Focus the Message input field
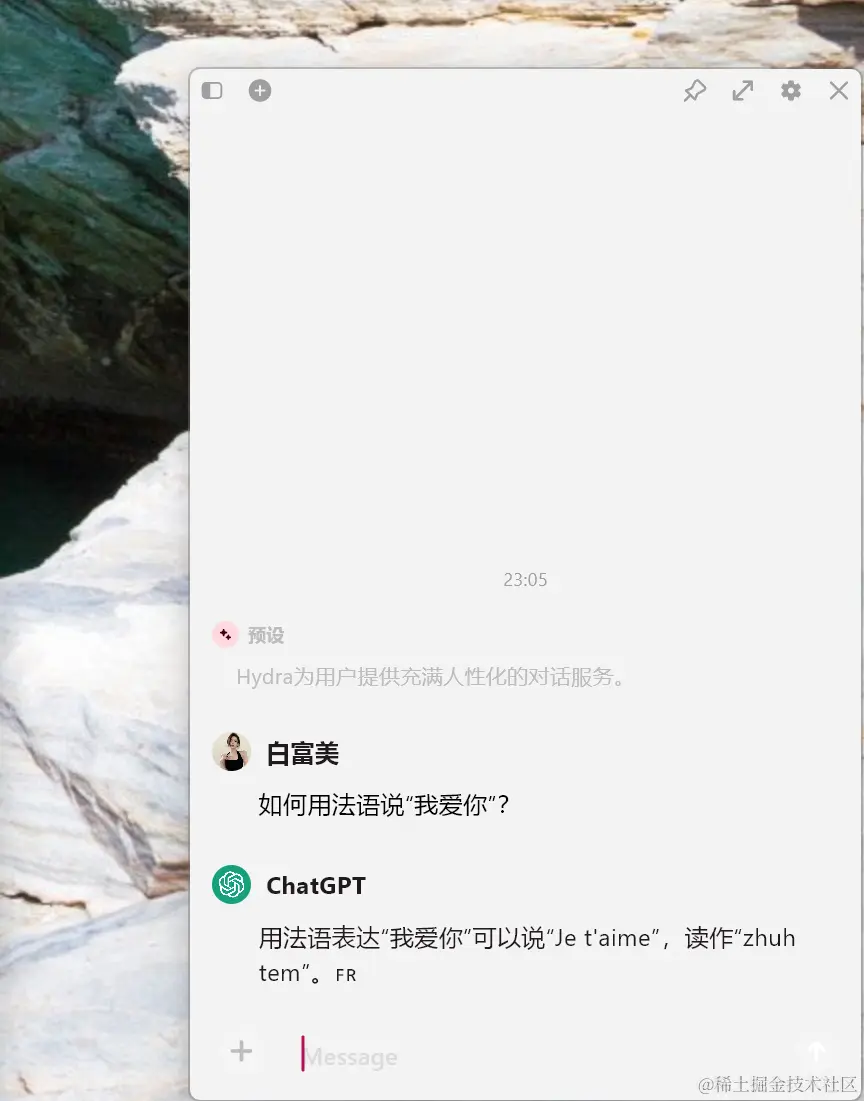The image size is (864, 1101). point(541,1055)
